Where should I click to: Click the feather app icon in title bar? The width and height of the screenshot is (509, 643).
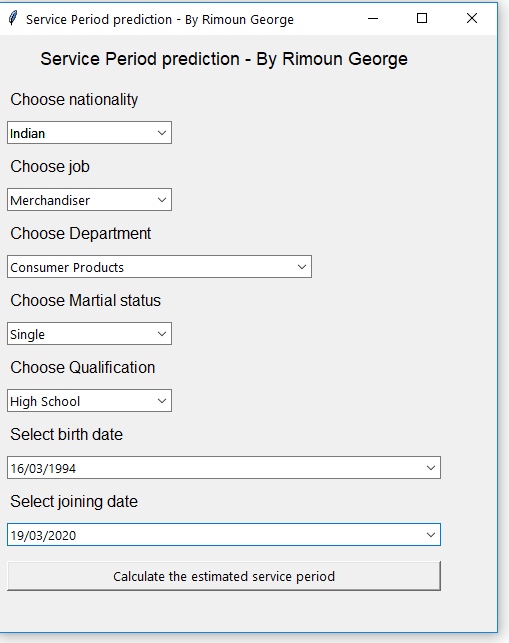(13, 18)
